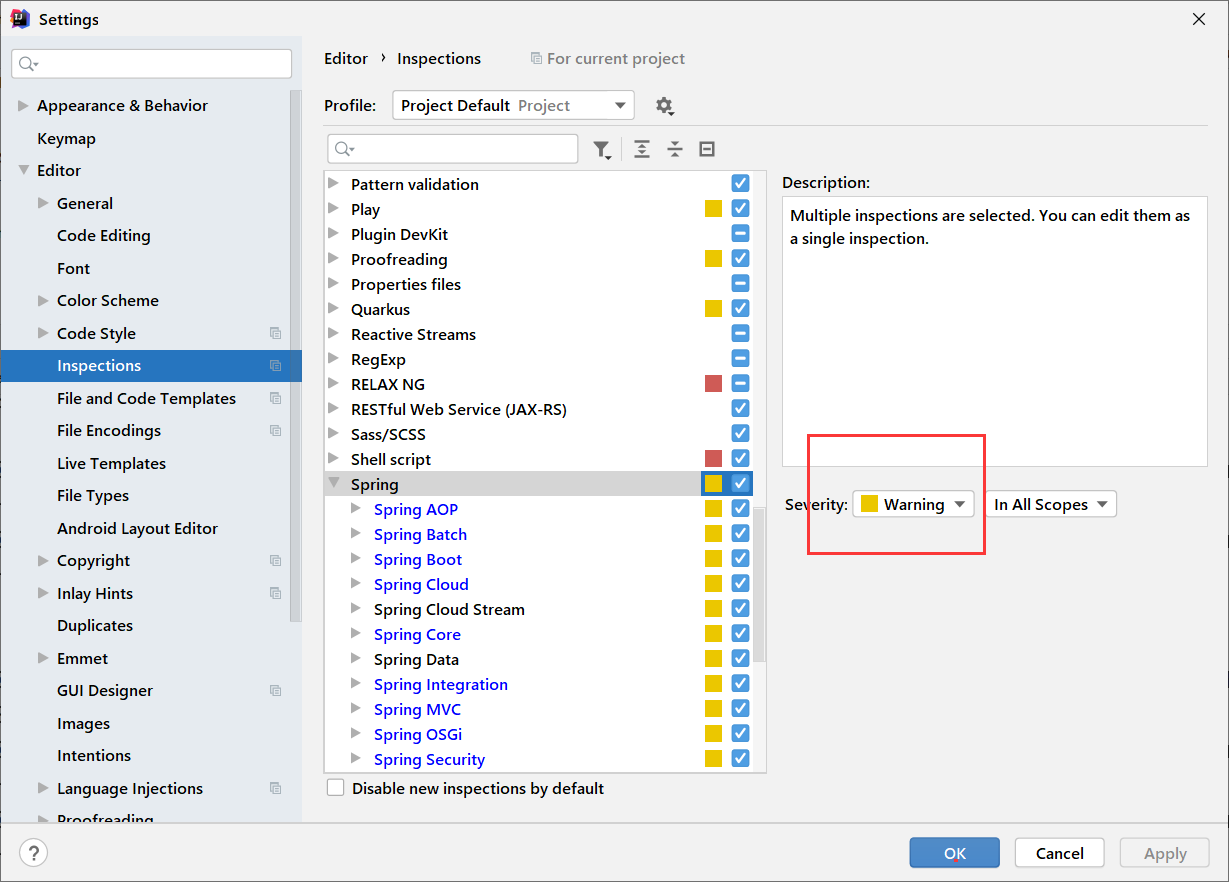This screenshot has height=882, width=1229.
Task: Click the red severity swatch for RELAX NG
Action: pos(713,384)
